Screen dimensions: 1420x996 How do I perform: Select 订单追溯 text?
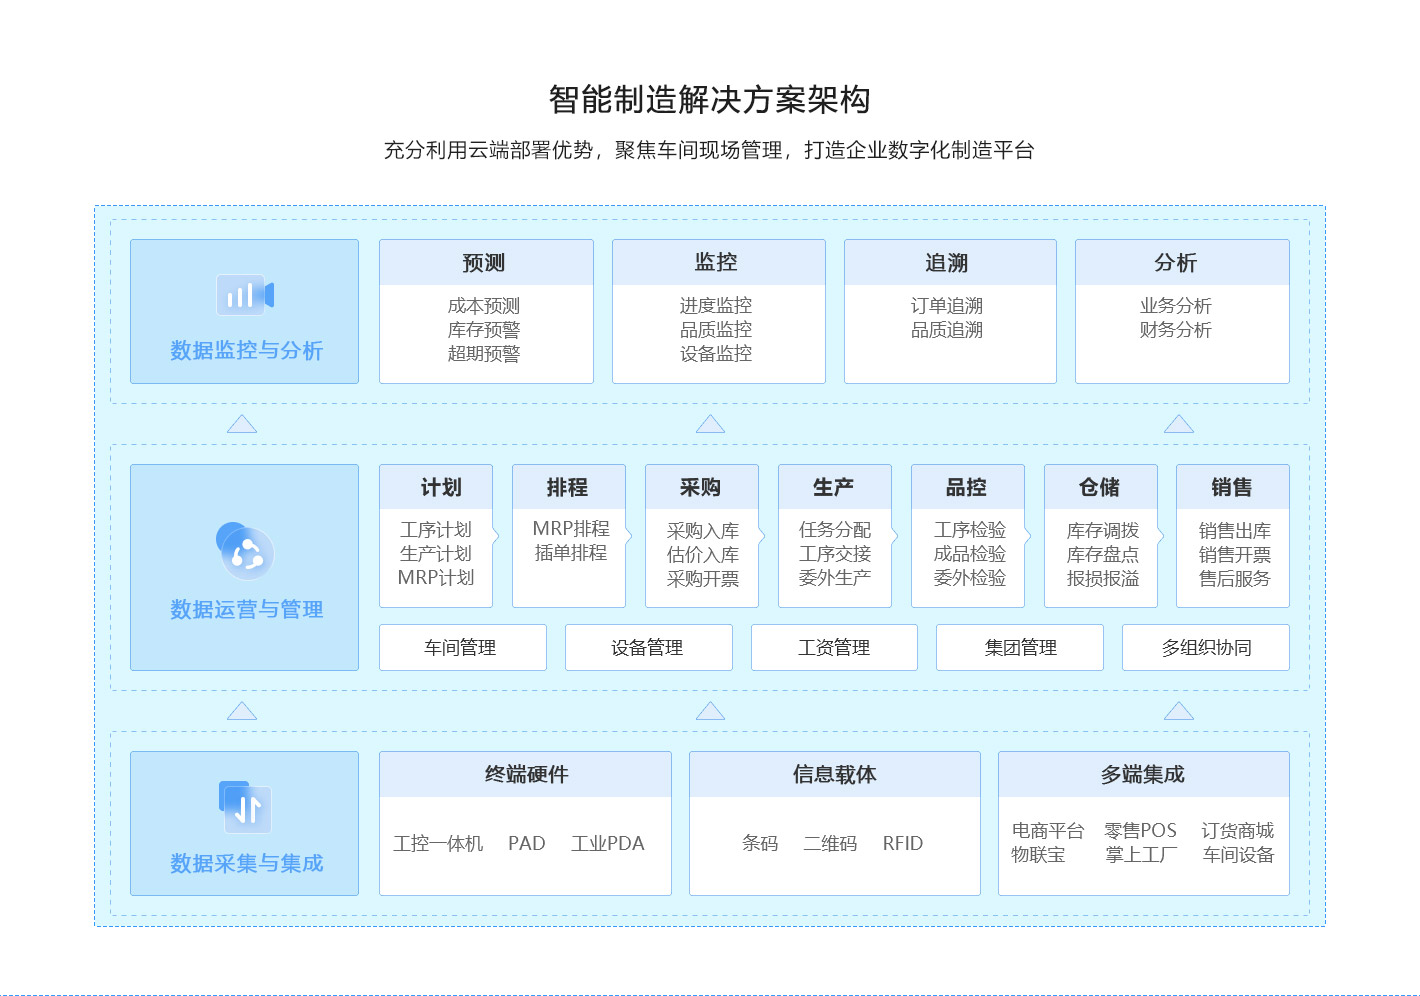click(x=947, y=306)
